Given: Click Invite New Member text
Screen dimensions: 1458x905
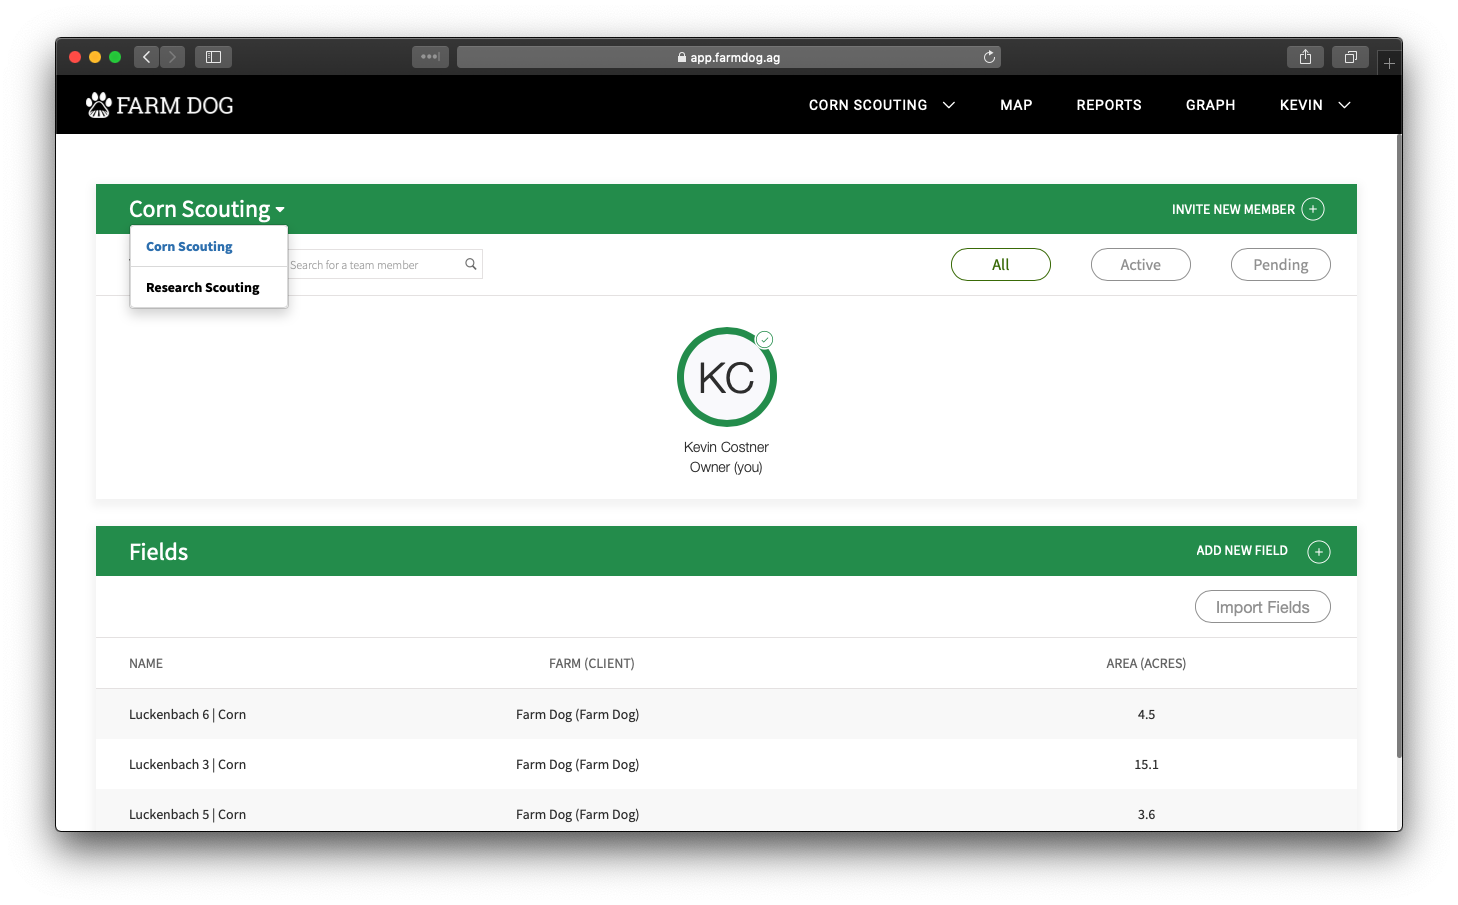Looking at the screenshot, I should (x=1233, y=210).
